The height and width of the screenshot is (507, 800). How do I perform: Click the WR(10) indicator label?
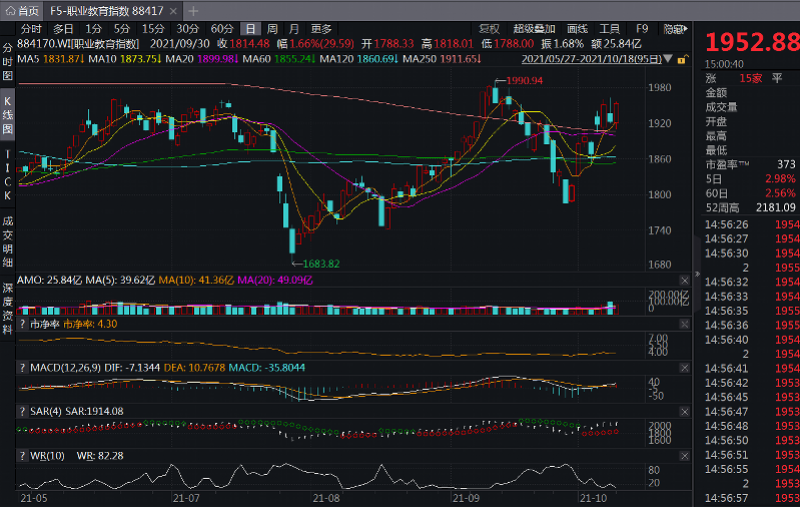click(x=47, y=455)
